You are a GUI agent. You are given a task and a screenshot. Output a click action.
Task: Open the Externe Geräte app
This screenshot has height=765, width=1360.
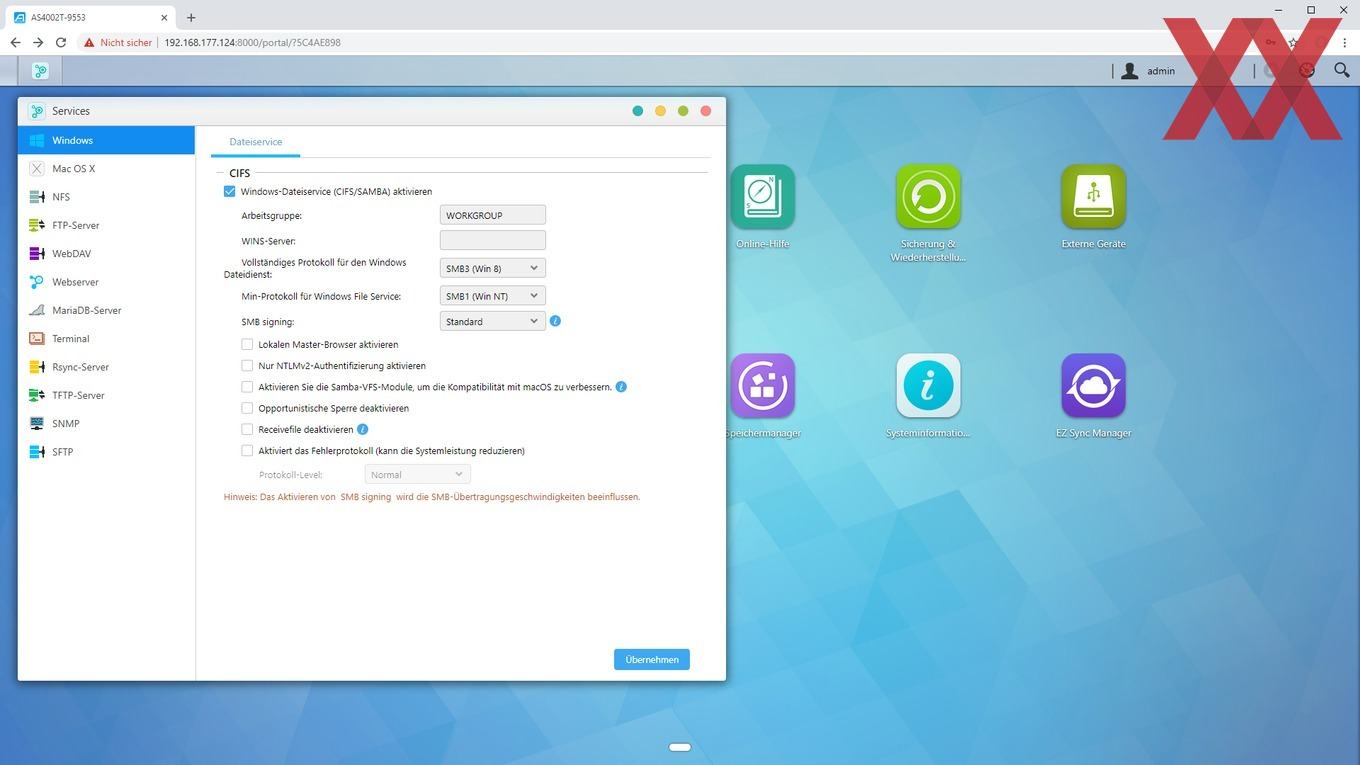tap(1093, 198)
